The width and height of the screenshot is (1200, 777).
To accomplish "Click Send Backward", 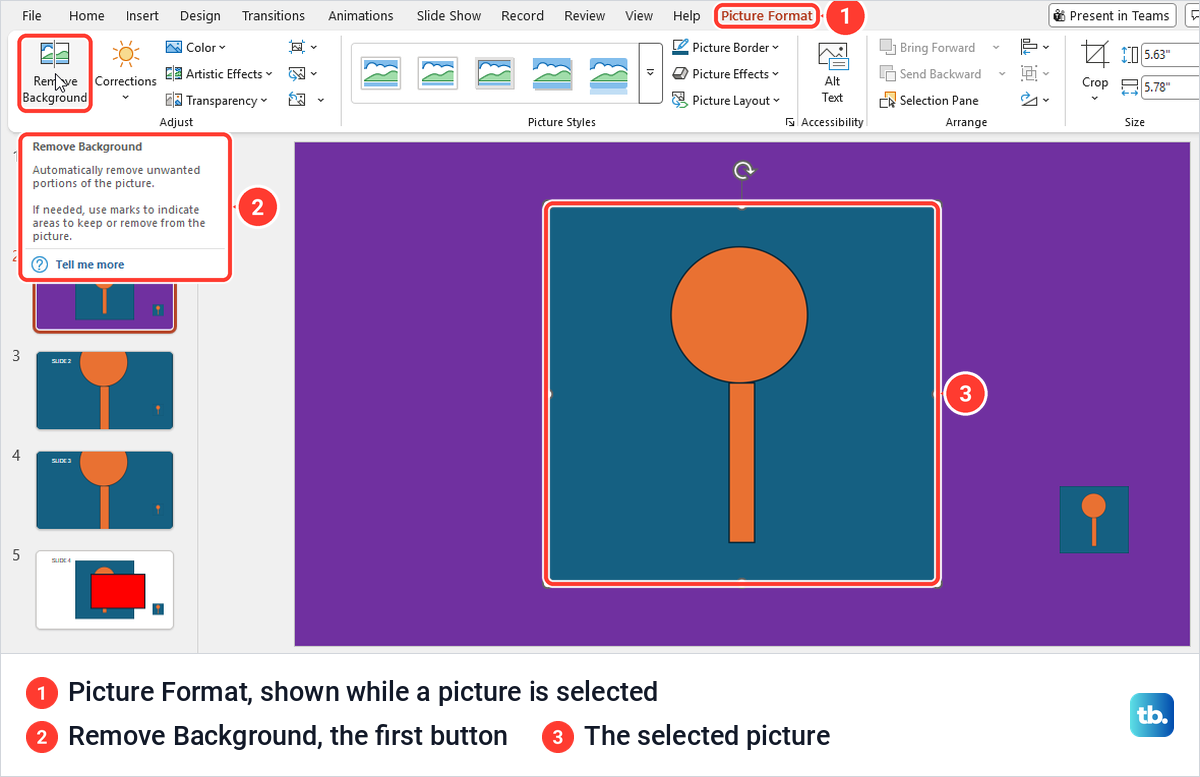I will (x=930, y=74).
